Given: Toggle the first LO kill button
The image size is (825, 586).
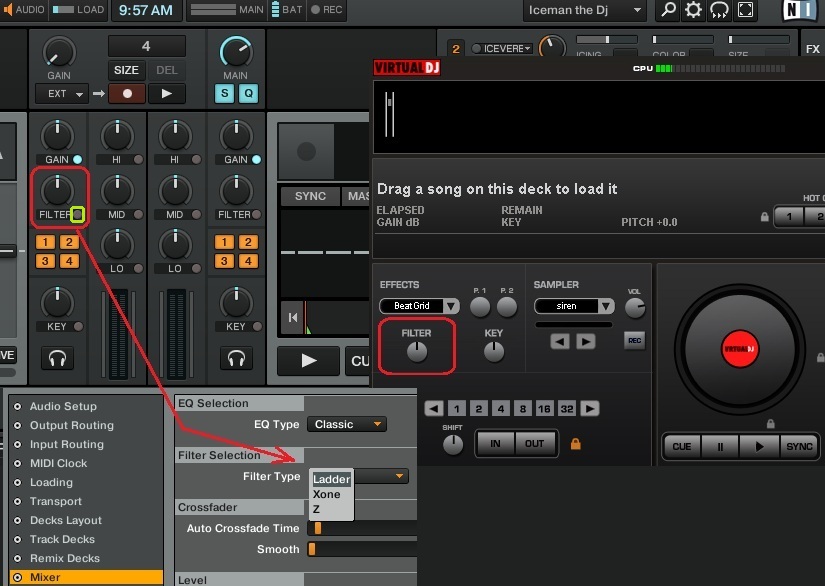Looking at the screenshot, I should pyautogui.click(x=138, y=268).
